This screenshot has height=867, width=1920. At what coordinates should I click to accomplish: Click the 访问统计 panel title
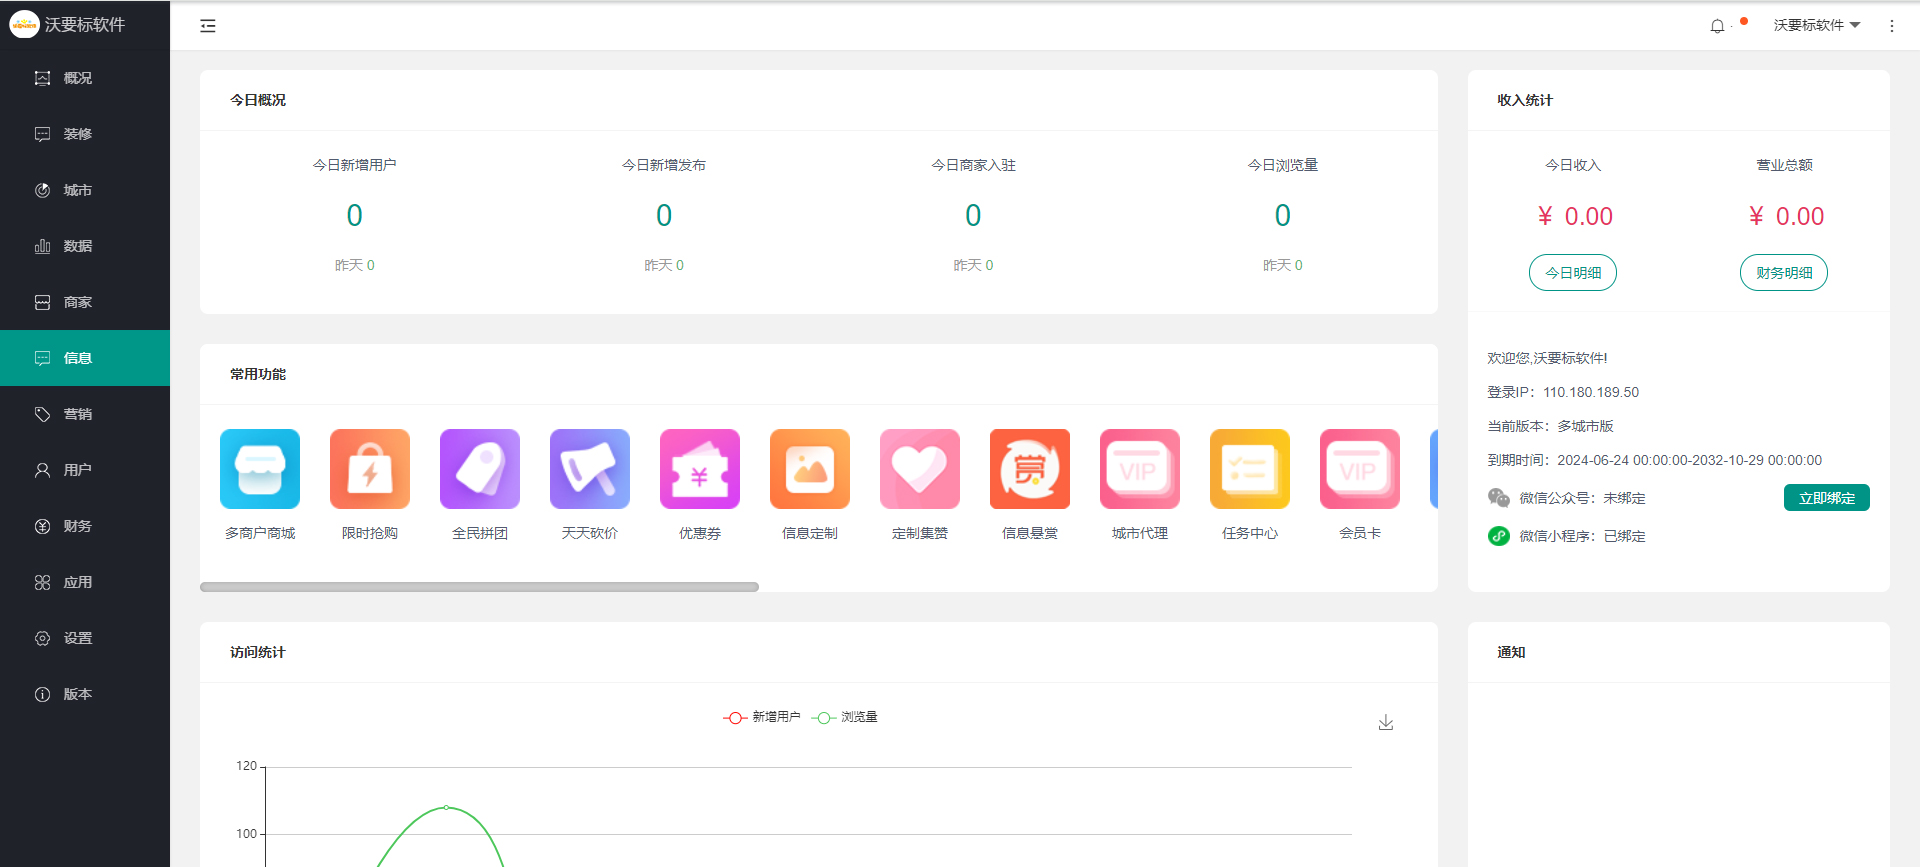(x=258, y=652)
